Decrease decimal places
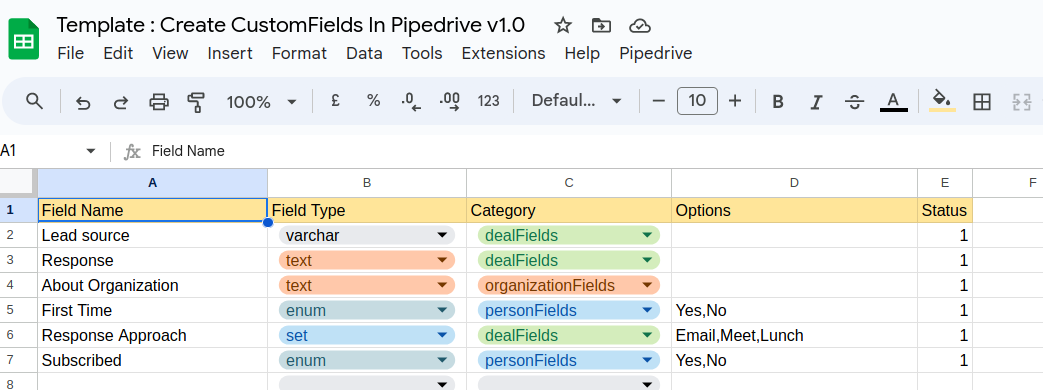The image size is (1043, 390). tap(412, 102)
